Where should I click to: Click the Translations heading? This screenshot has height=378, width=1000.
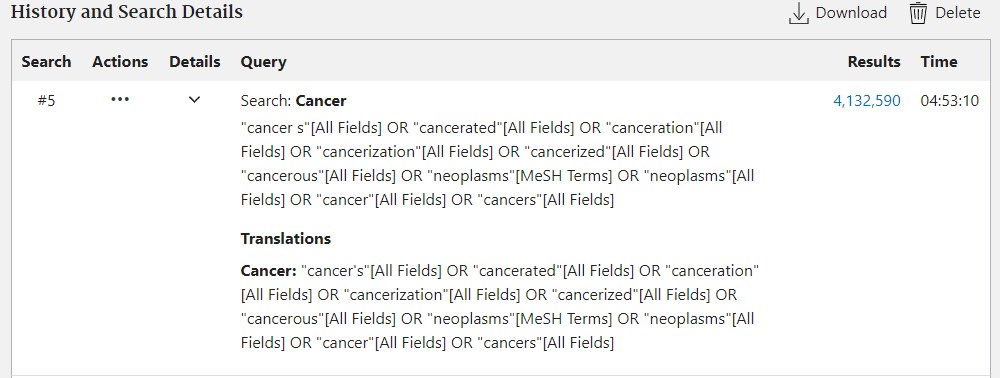pyautogui.click(x=286, y=239)
